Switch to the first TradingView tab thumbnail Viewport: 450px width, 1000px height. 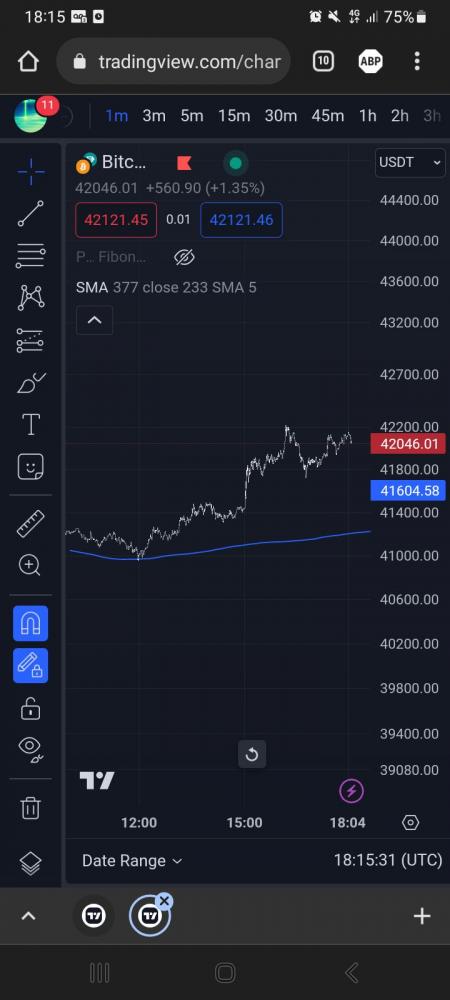point(94,916)
